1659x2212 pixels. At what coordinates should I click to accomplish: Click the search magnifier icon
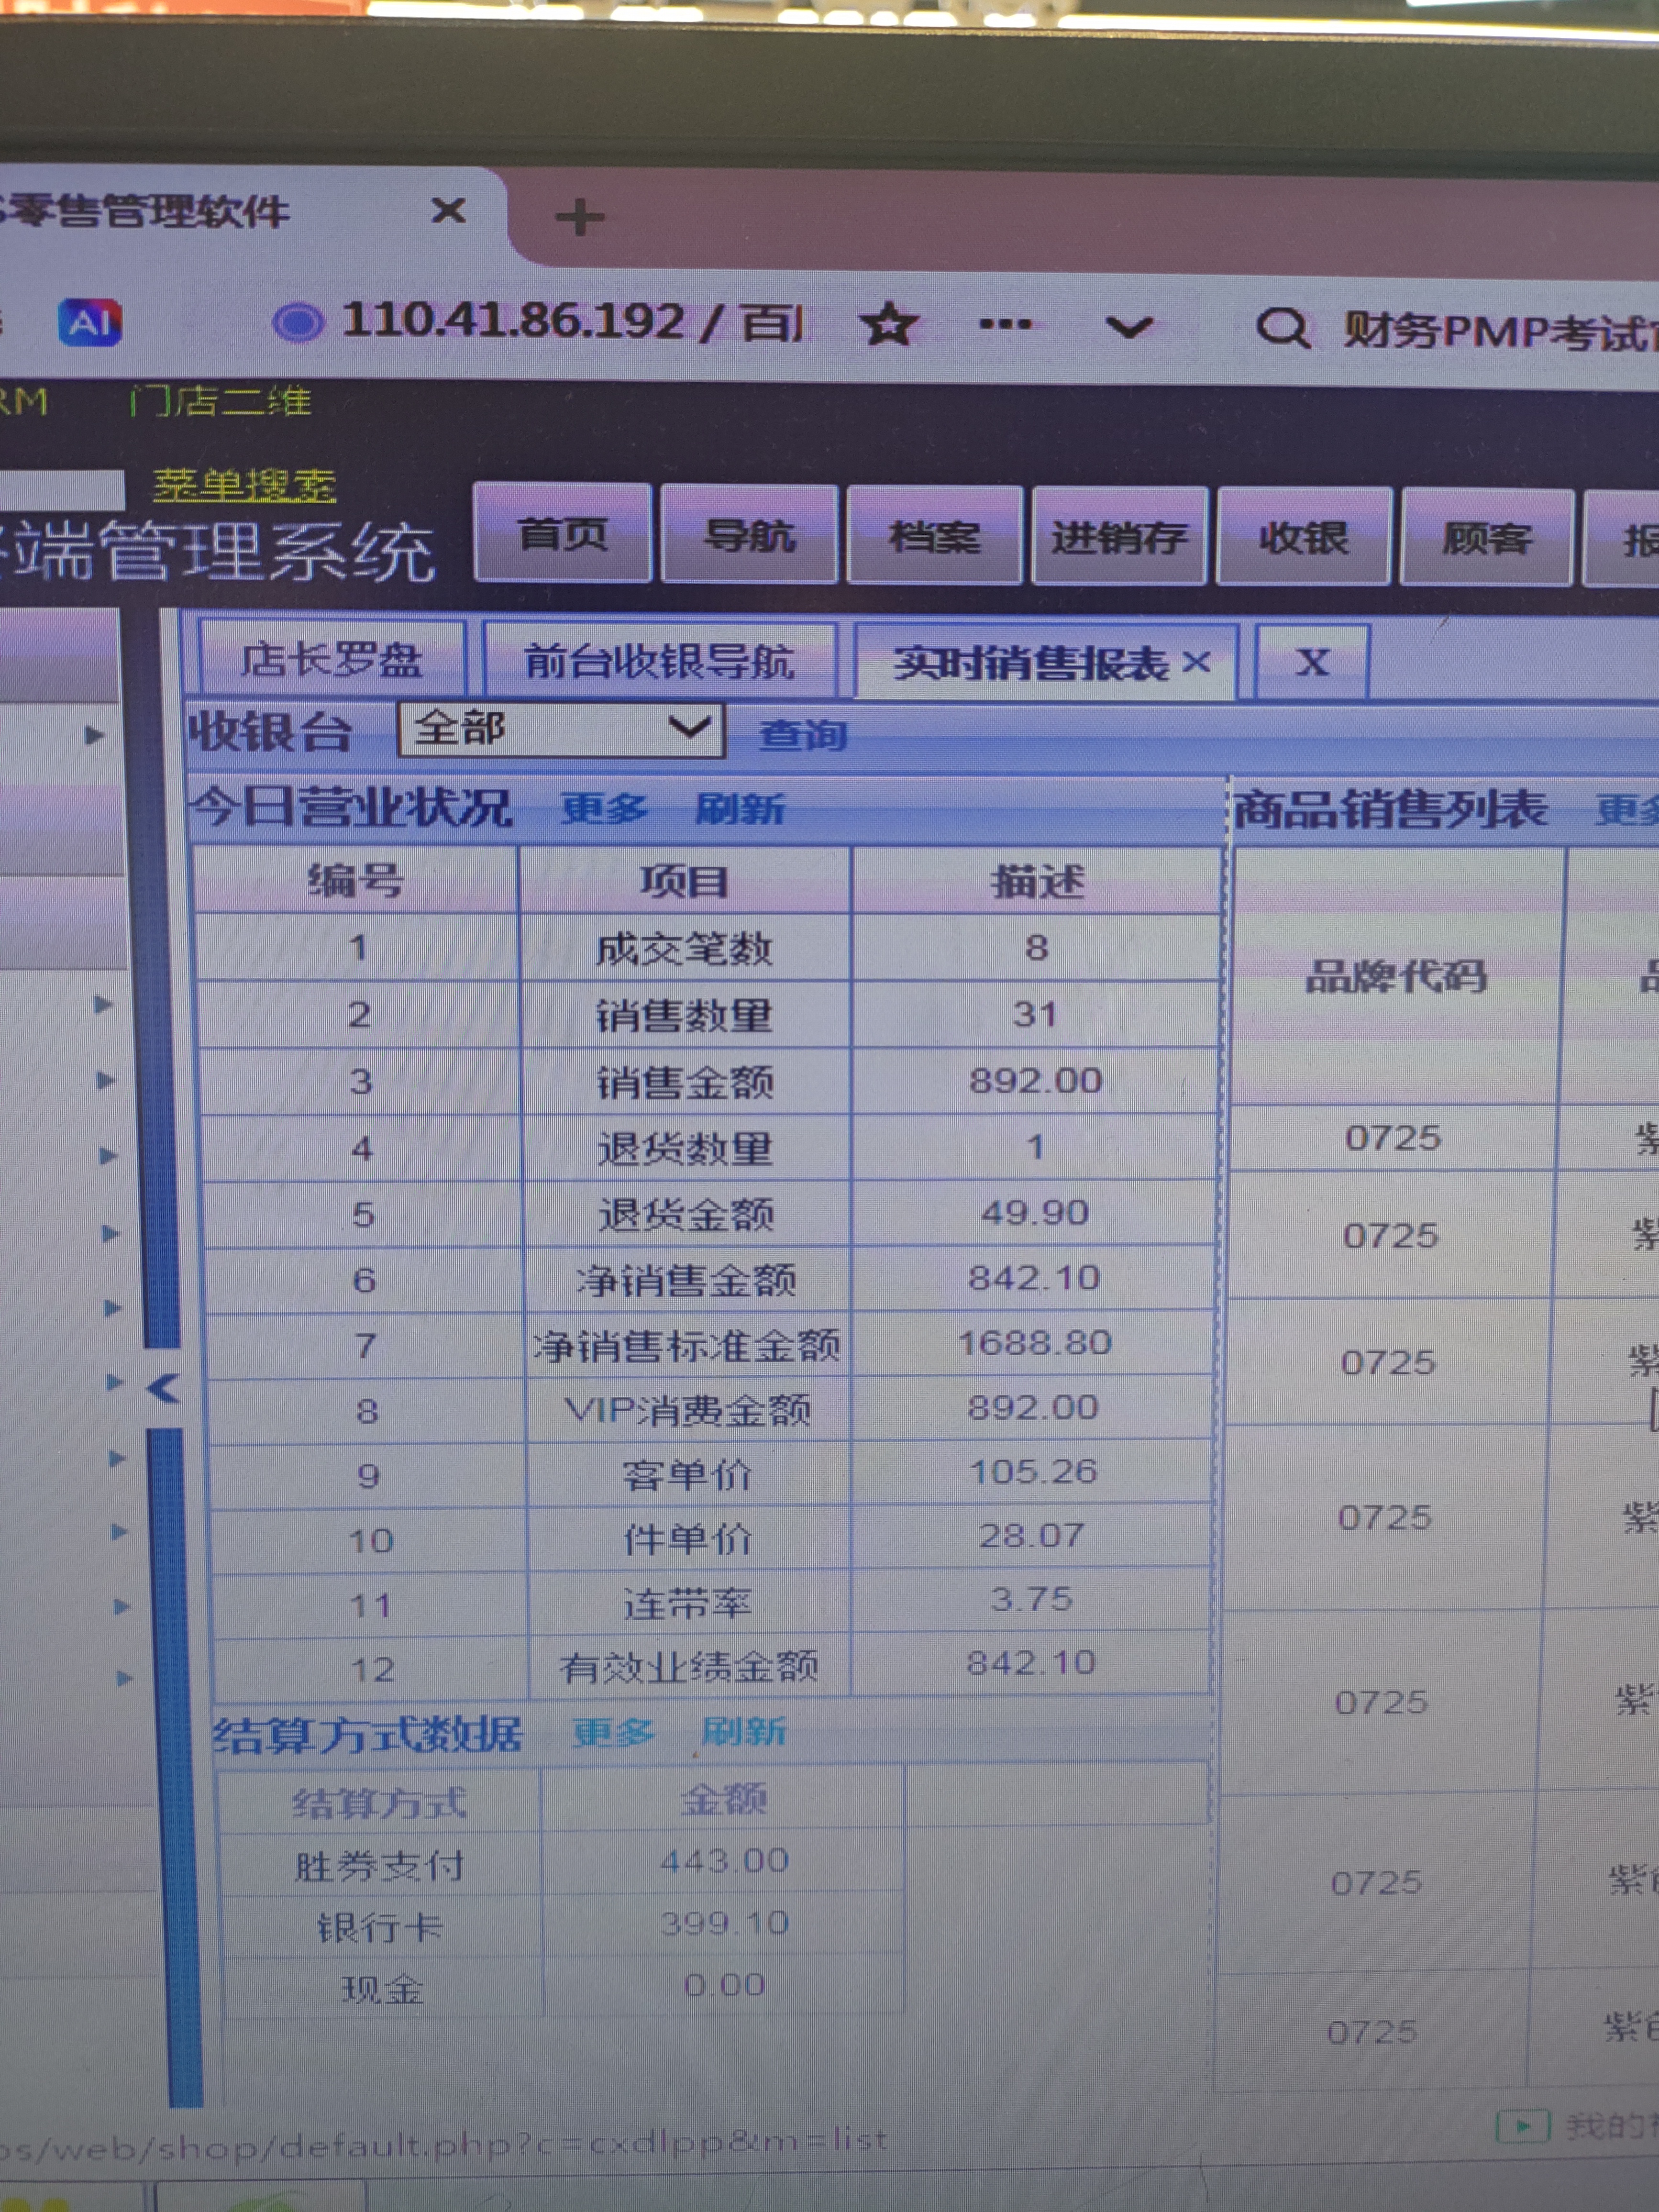tap(1282, 327)
